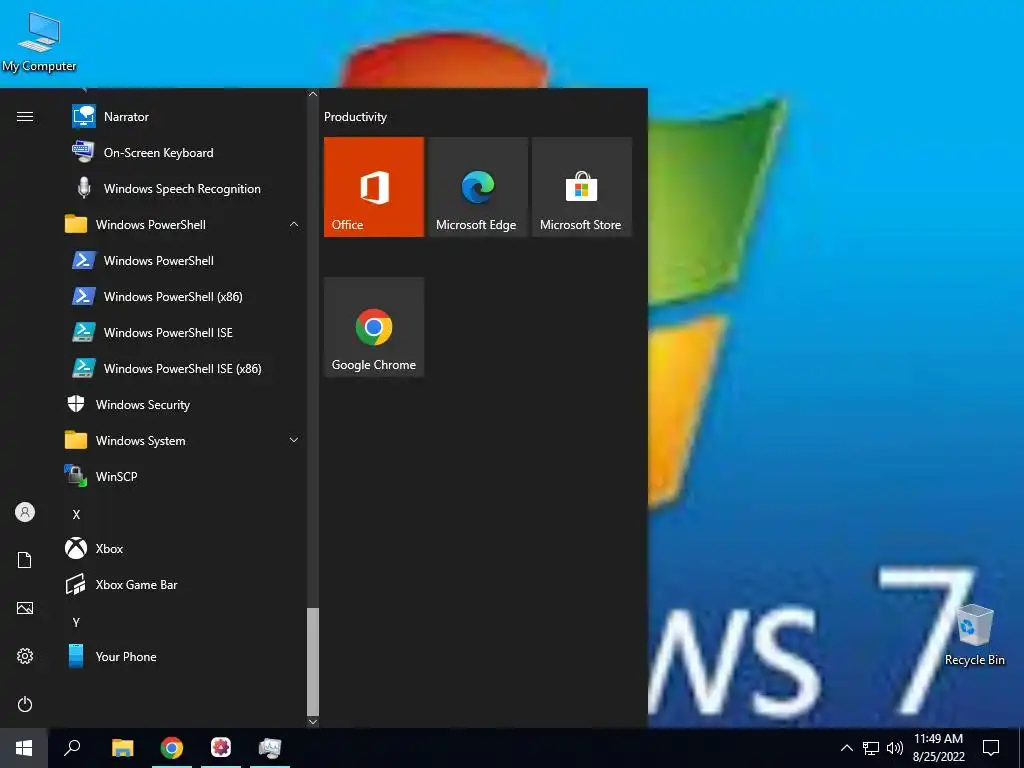Show hidden system tray icons
Image resolution: width=1024 pixels, height=768 pixels.
pos(846,748)
